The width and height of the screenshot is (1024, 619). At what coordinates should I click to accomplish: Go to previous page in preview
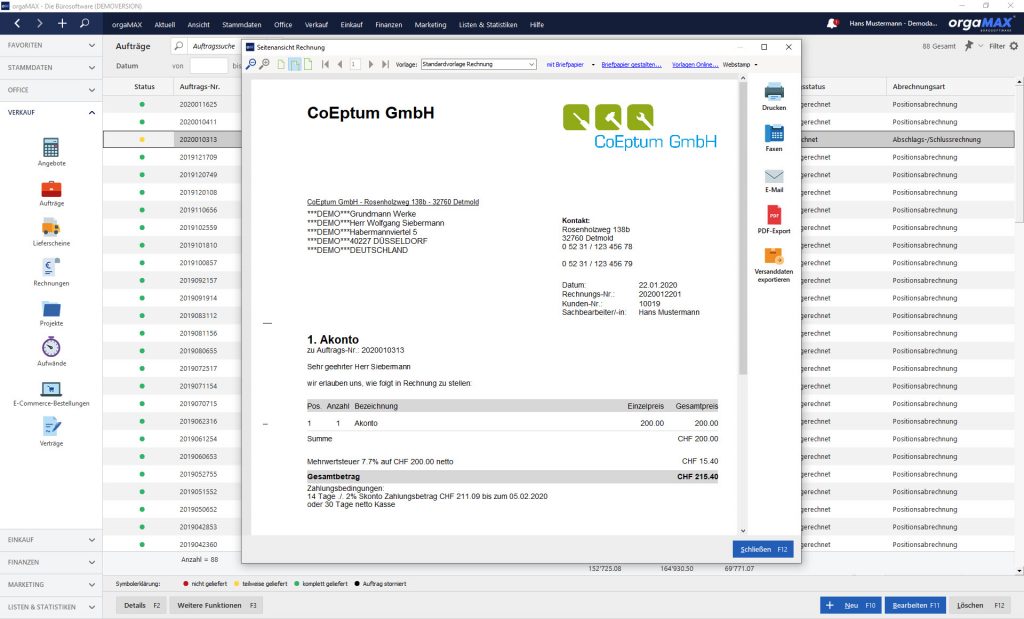pos(340,64)
